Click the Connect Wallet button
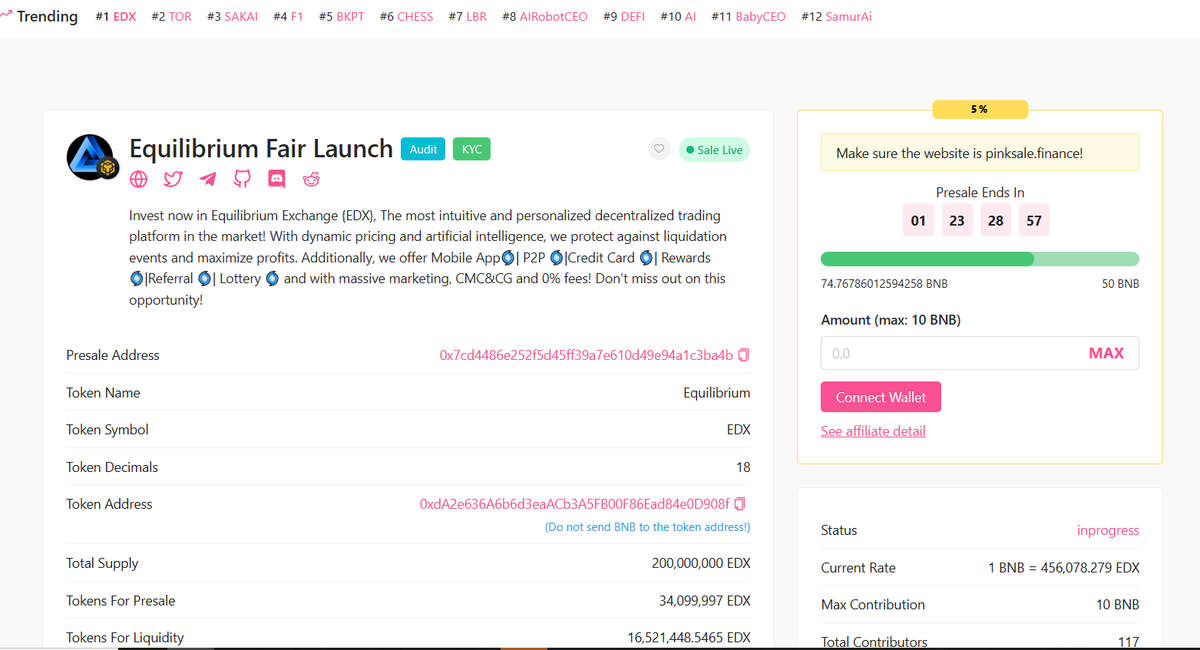This screenshot has width=1200, height=650. [881, 397]
